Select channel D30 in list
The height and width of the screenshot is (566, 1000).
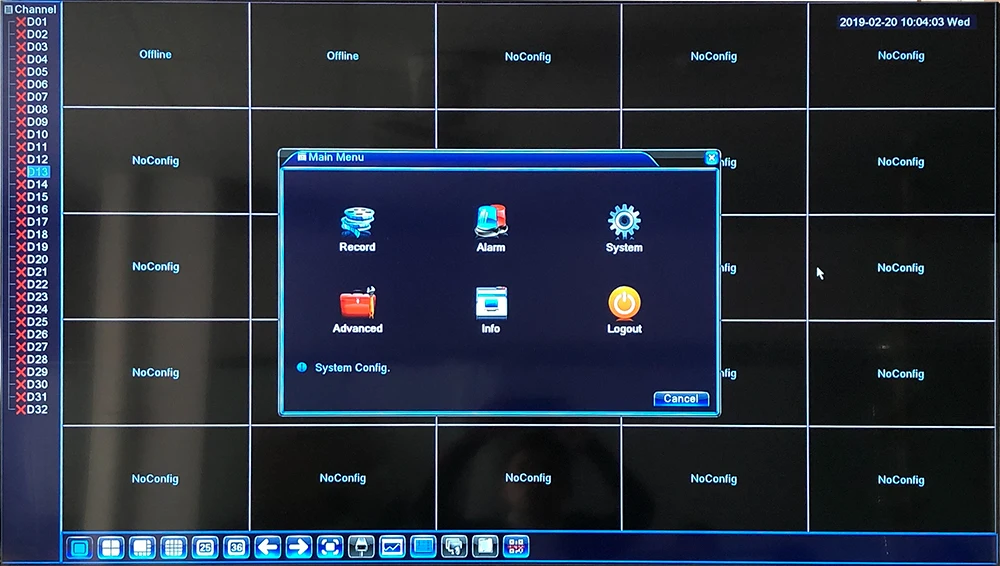click(37, 384)
